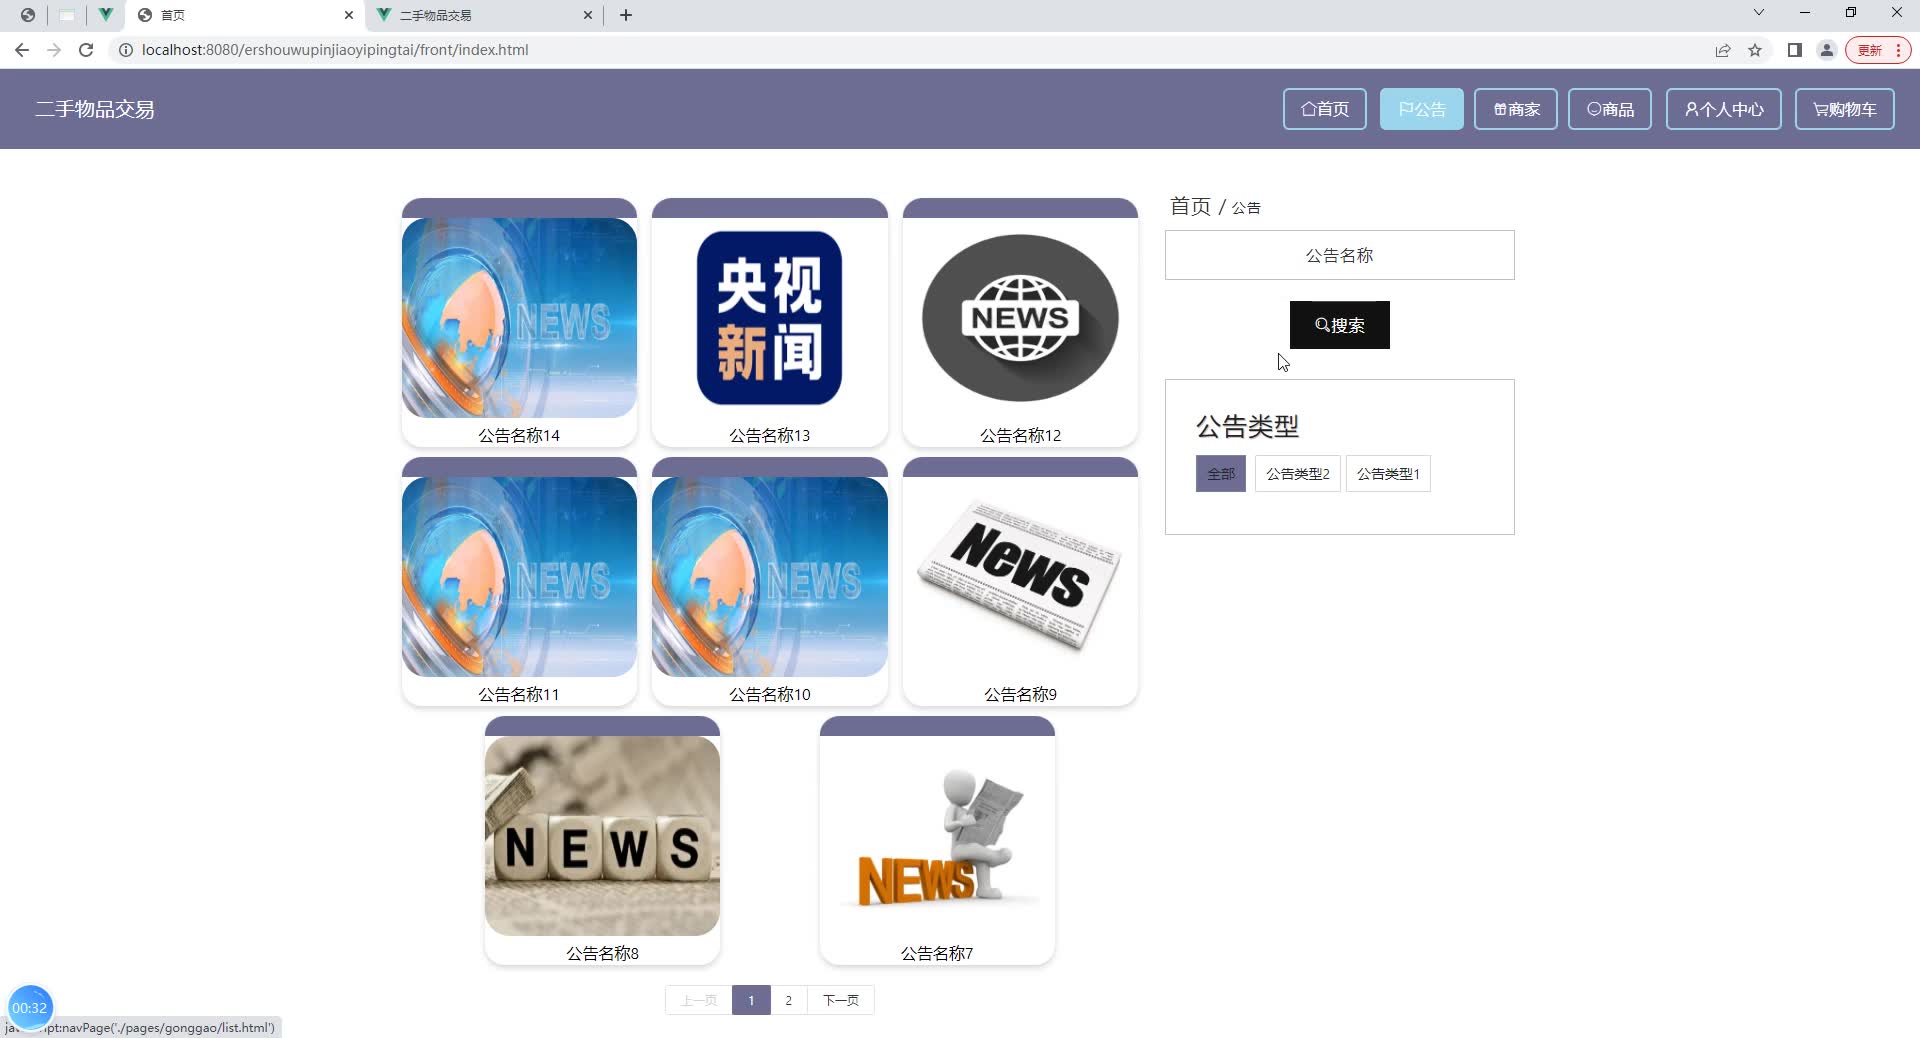Viewport: 1920px width, 1038px height.
Task: Click the 下一页 next page button
Action: [841, 1000]
